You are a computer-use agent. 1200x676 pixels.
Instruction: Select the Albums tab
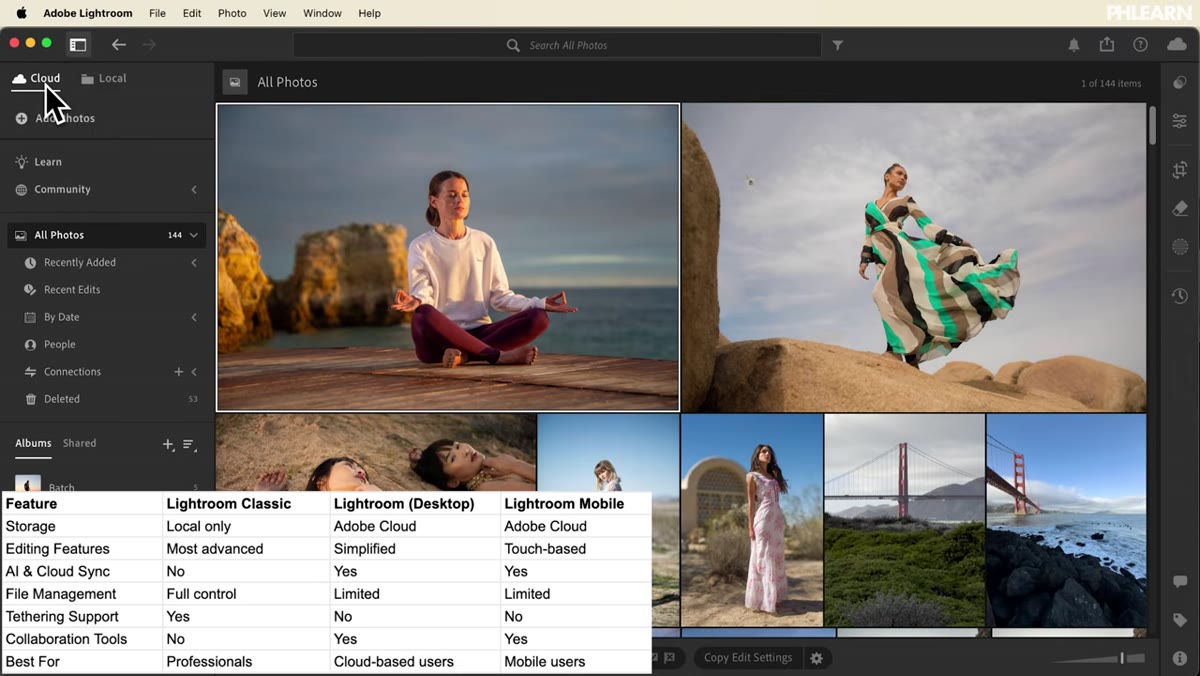[x=33, y=443]
